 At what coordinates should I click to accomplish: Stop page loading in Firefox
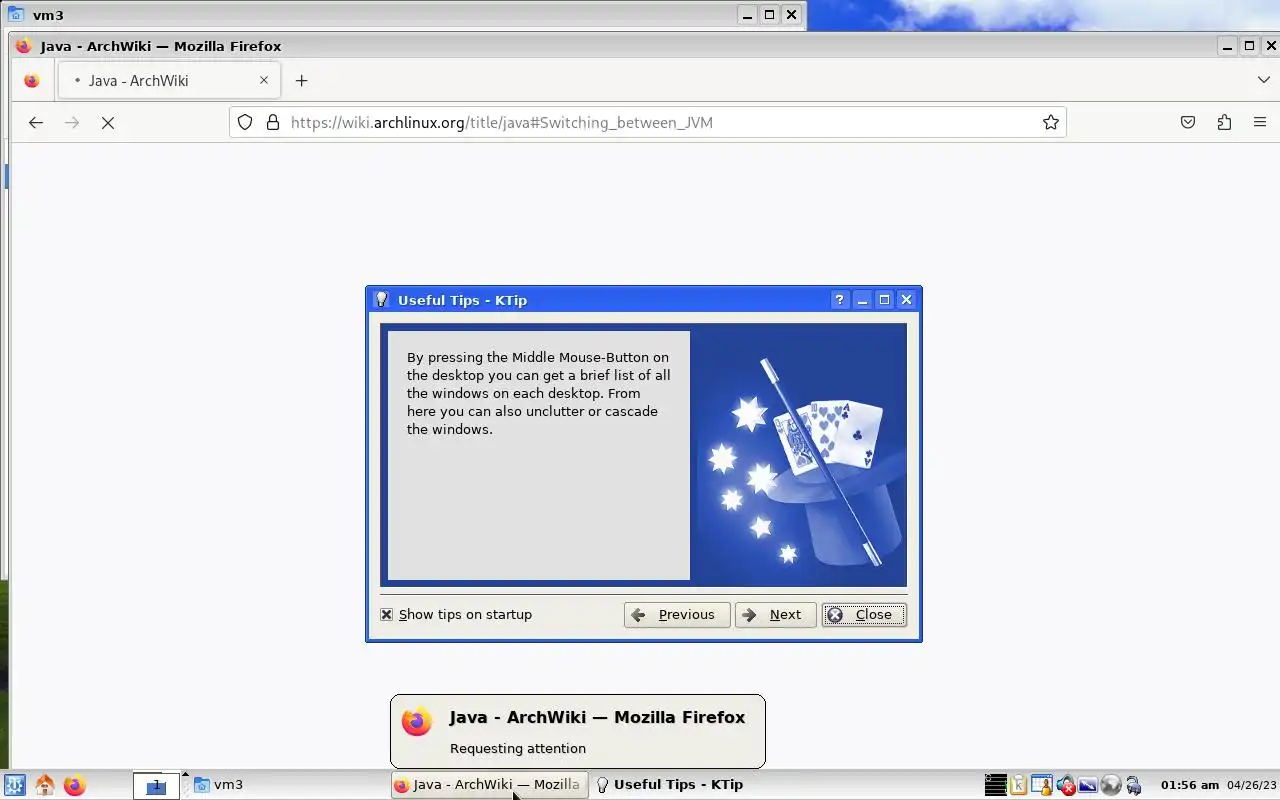(108, 122)
